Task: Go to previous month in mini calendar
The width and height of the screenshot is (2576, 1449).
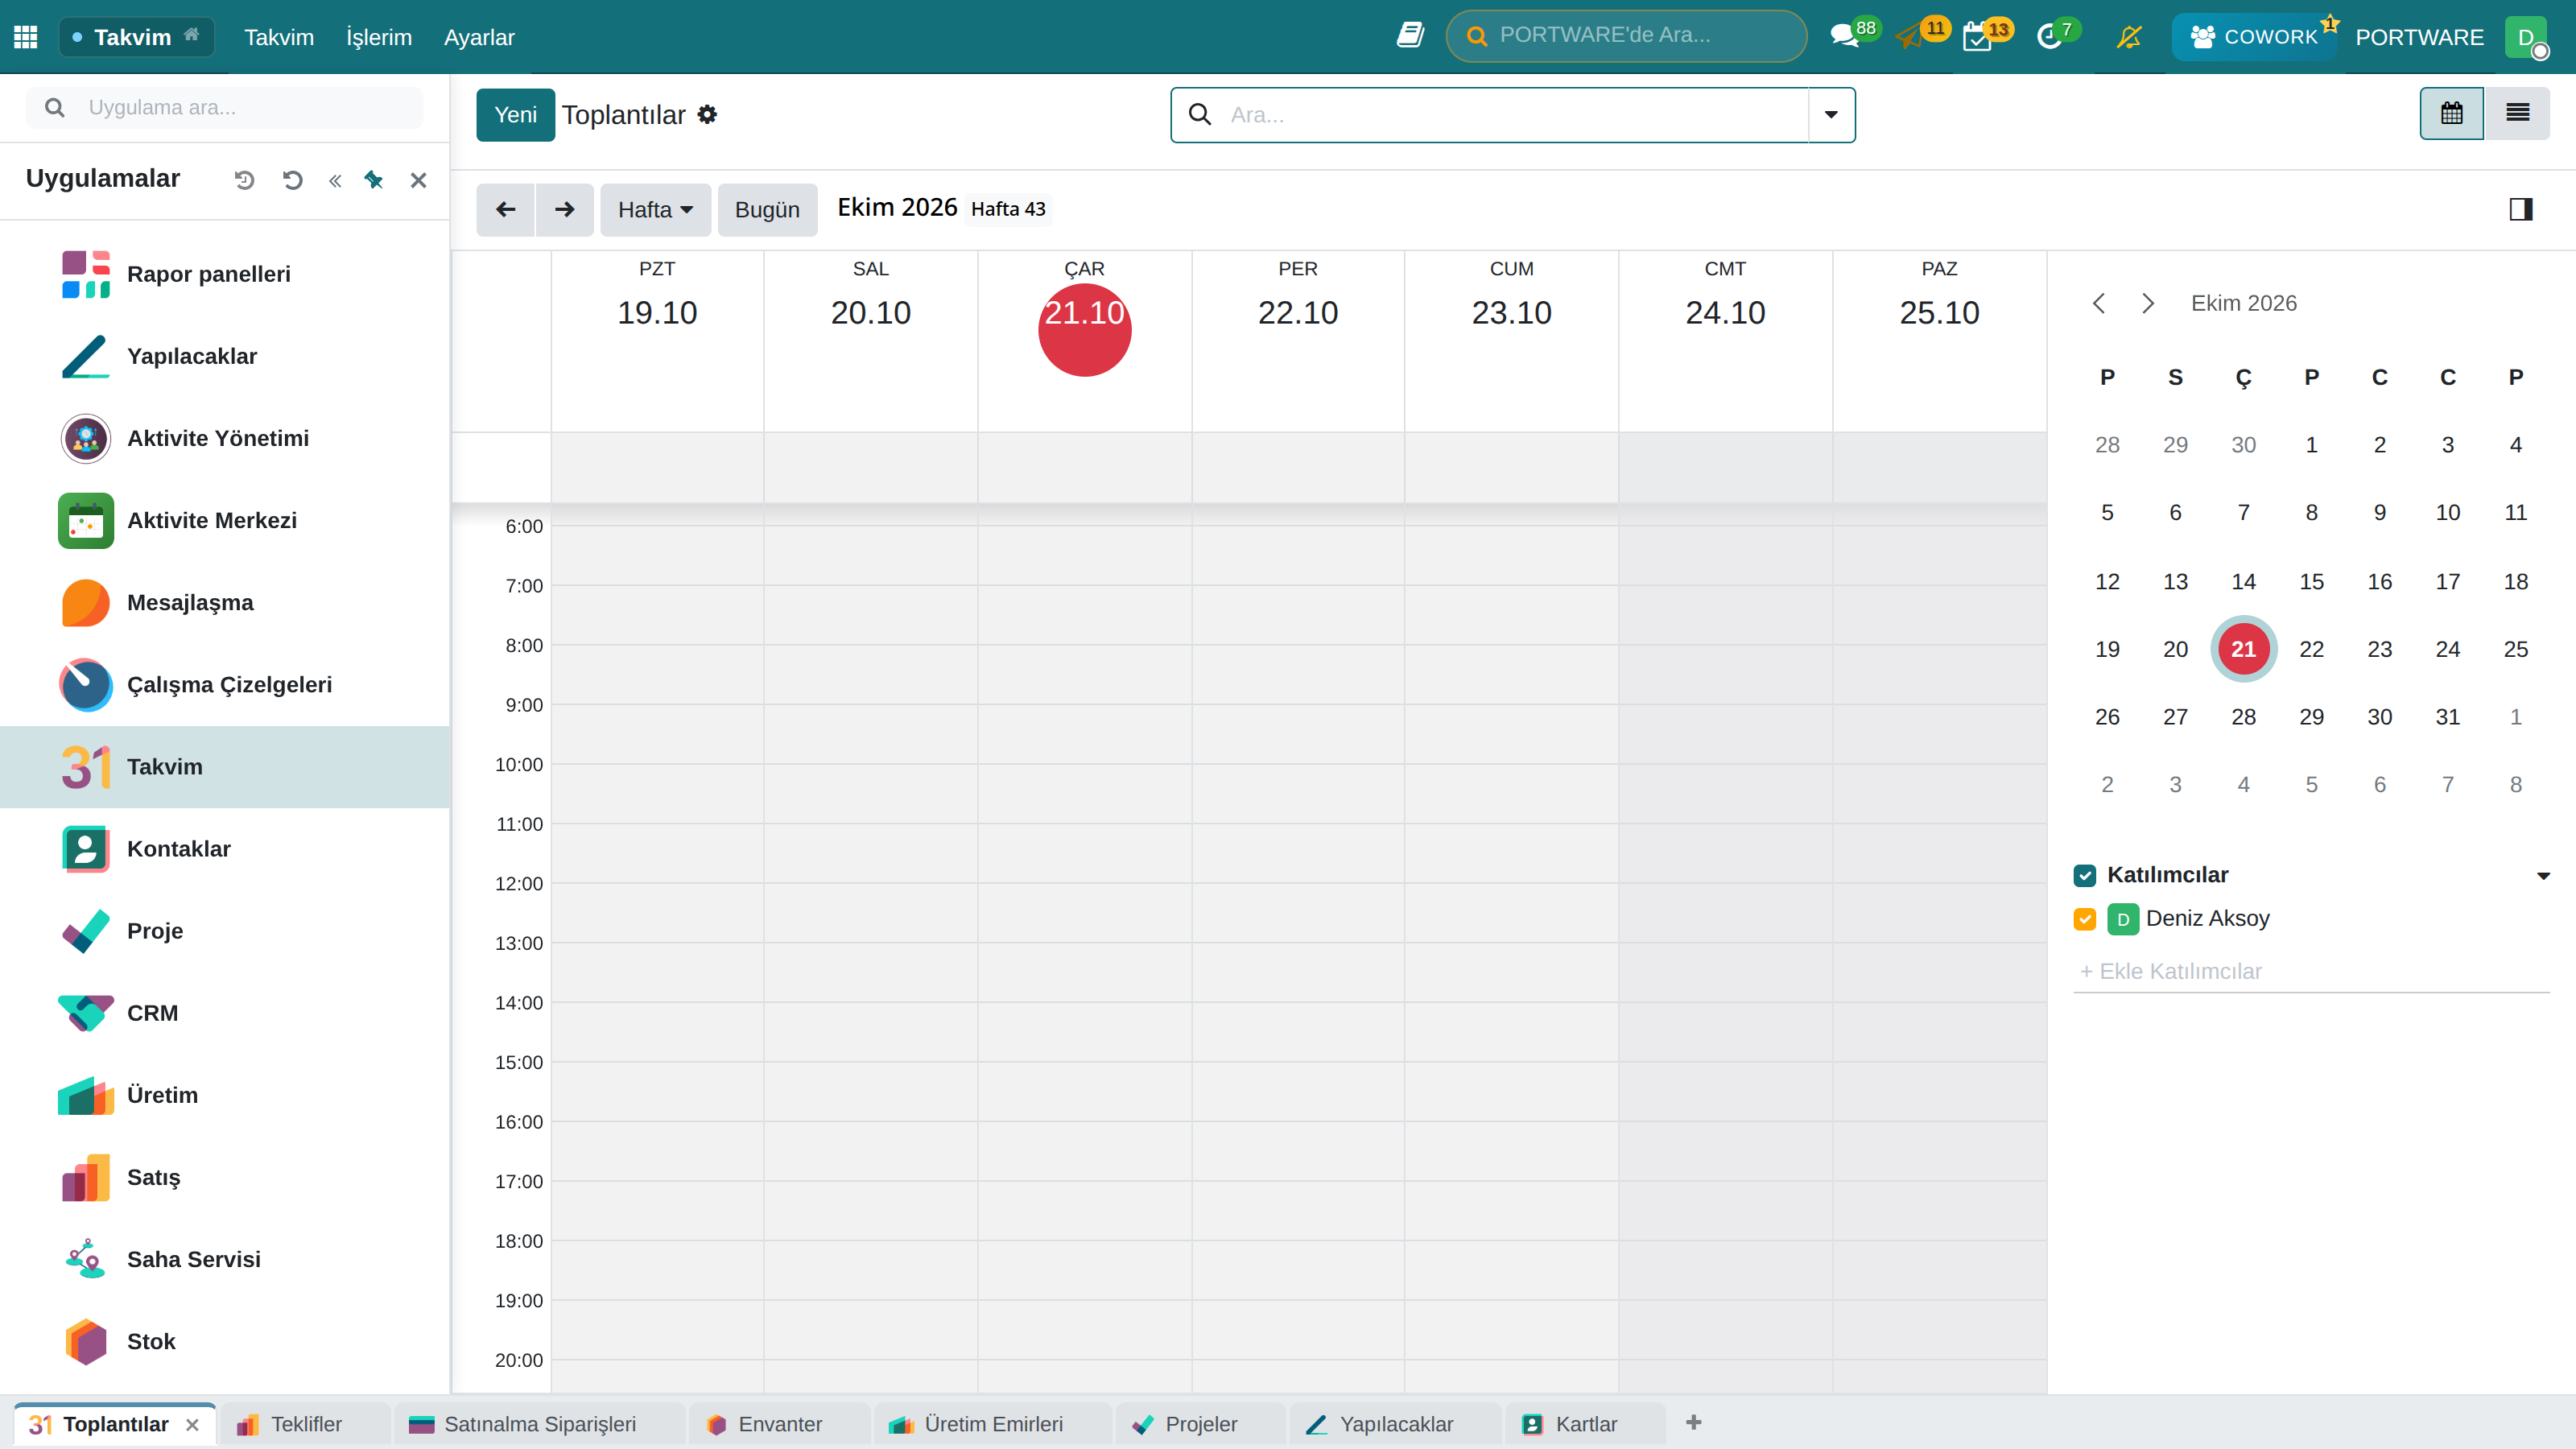Action: tap(2099, 303)
